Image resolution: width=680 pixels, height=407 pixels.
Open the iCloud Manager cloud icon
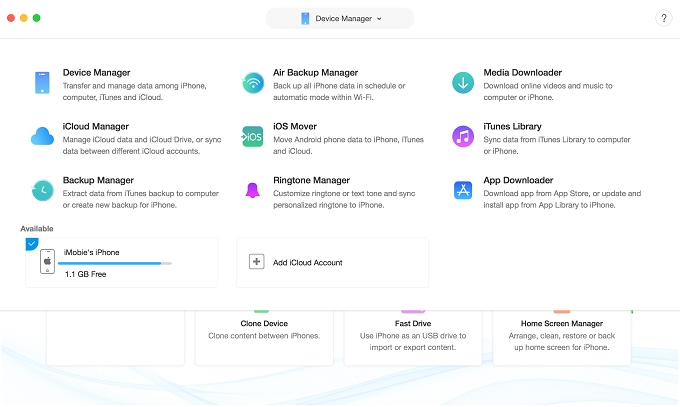click(x=42, y=136)
